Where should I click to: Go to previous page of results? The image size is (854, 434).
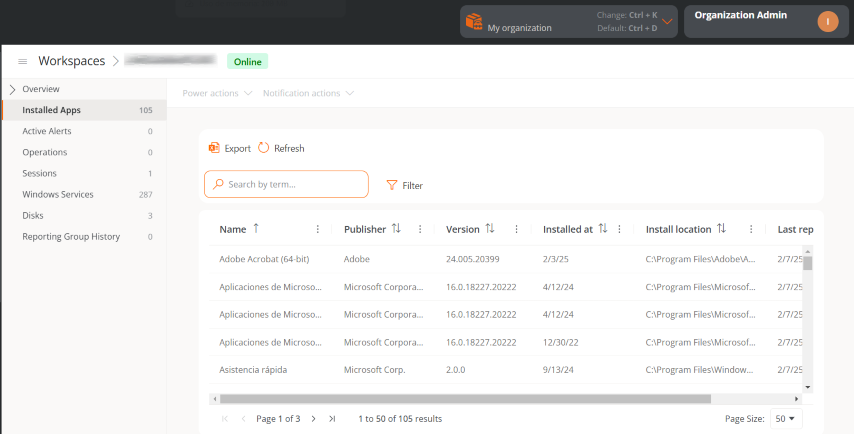243,419
